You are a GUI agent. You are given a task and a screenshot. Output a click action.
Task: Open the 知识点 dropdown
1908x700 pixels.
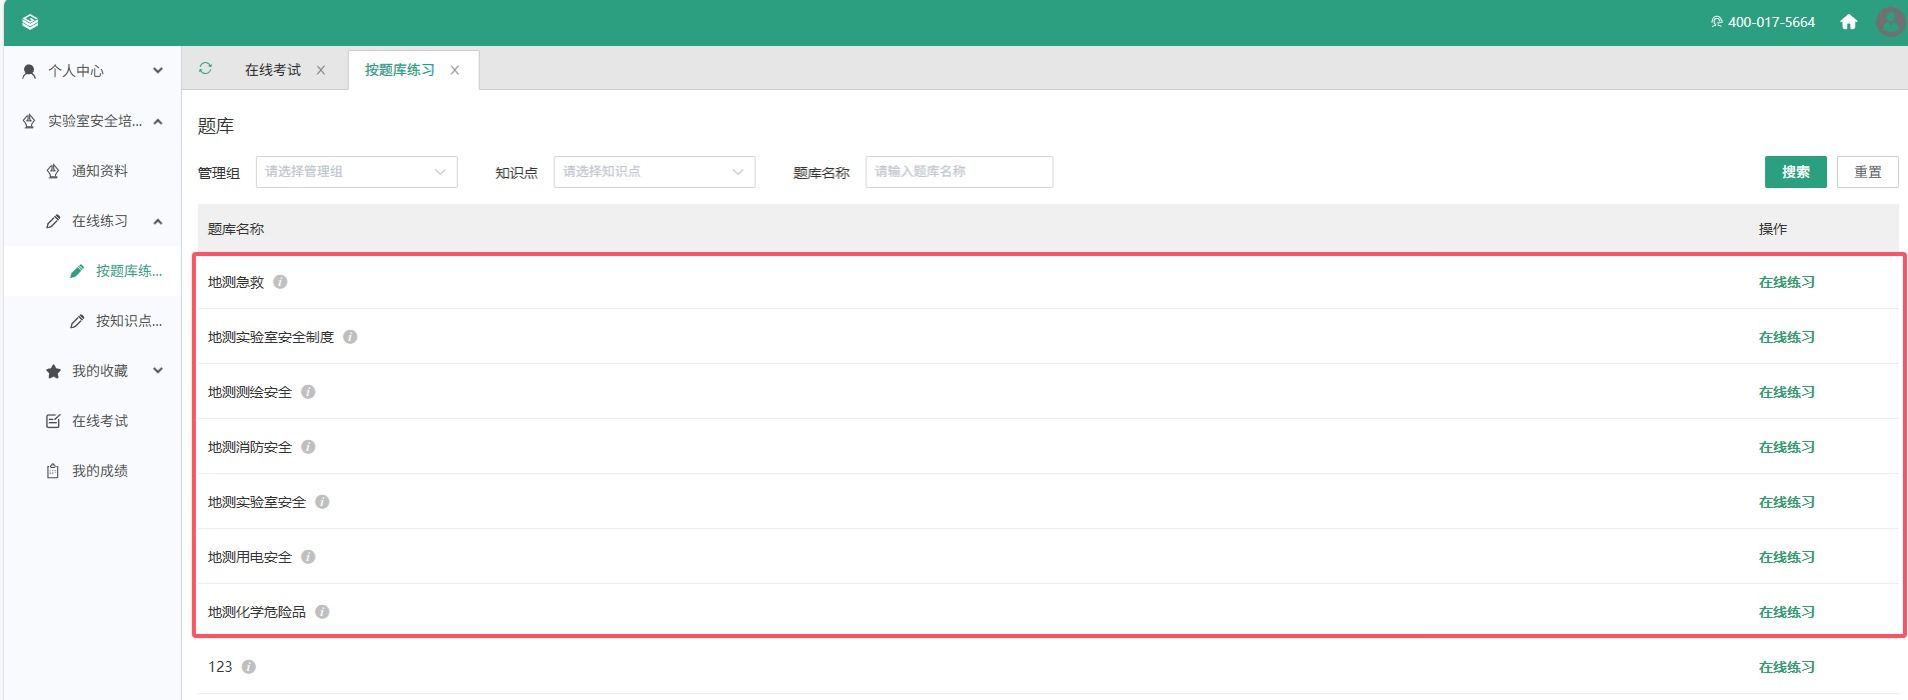coord(654,172)
